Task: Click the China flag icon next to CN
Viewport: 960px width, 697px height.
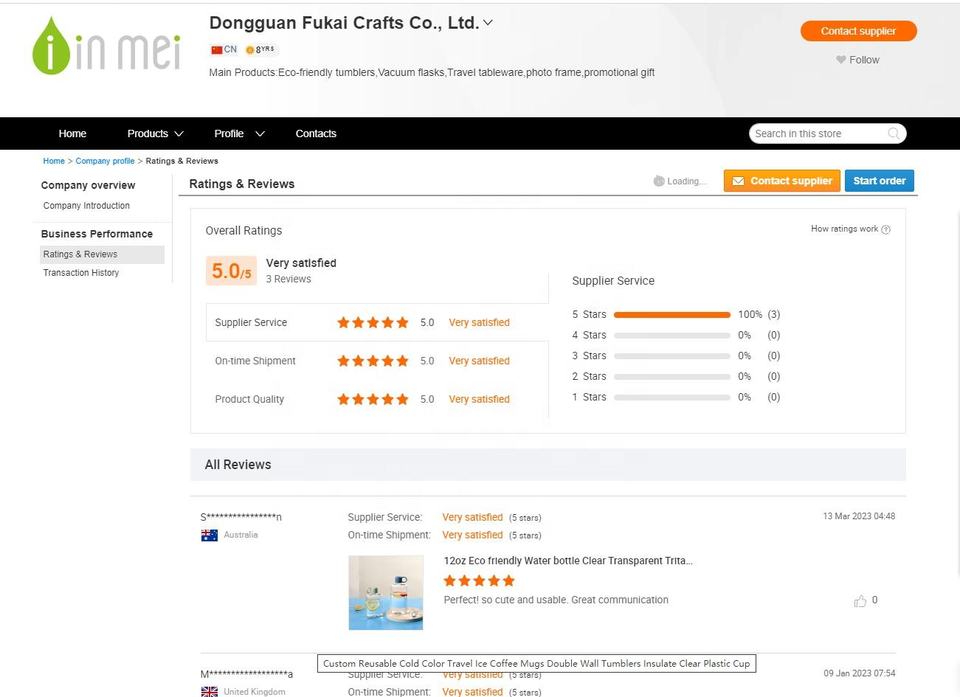Action: pyautogui.click(x=217, y=50)
